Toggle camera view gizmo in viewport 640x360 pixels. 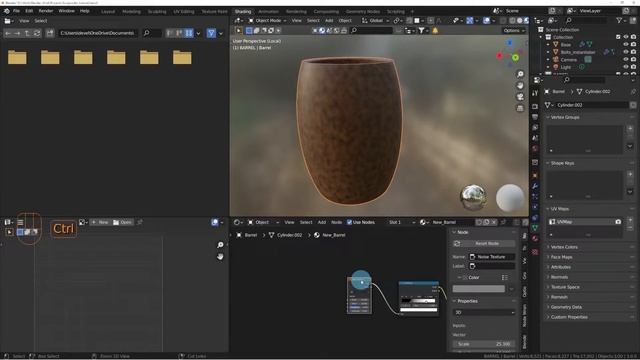(520, 97)
